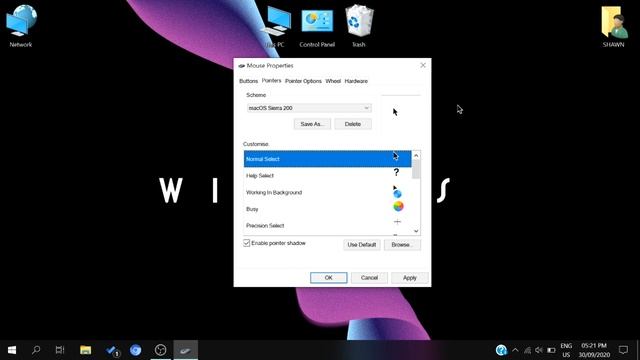Viewport: 640px width, 360px height.
Task: Click the cursor list scroll down arrow
Action: (x=416, y=231)
